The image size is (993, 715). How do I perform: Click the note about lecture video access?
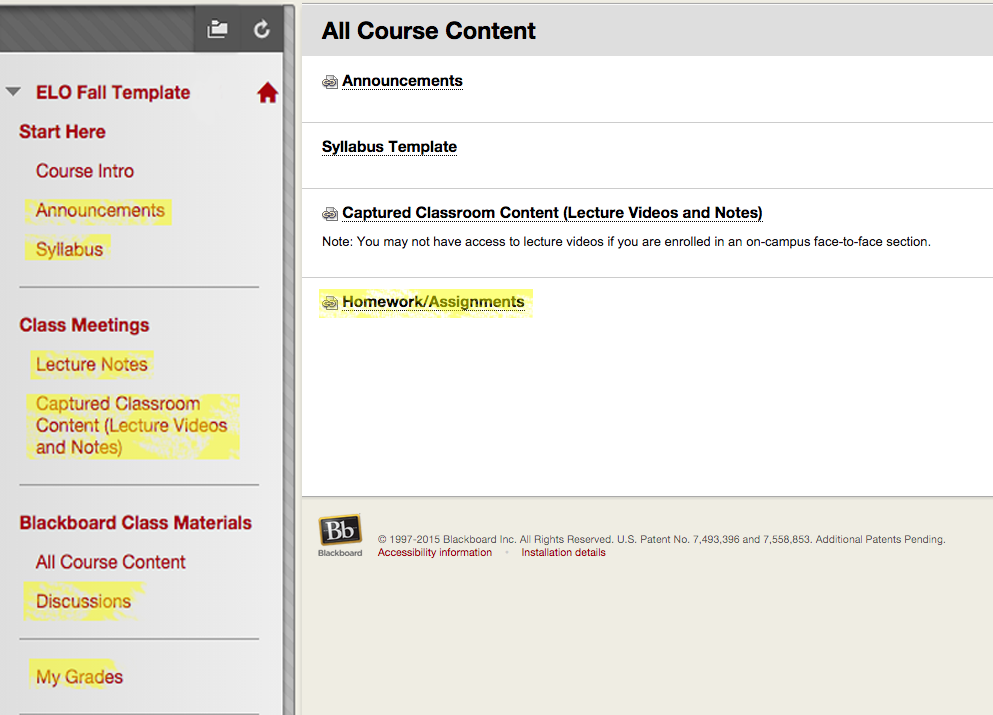click(626, 242)
